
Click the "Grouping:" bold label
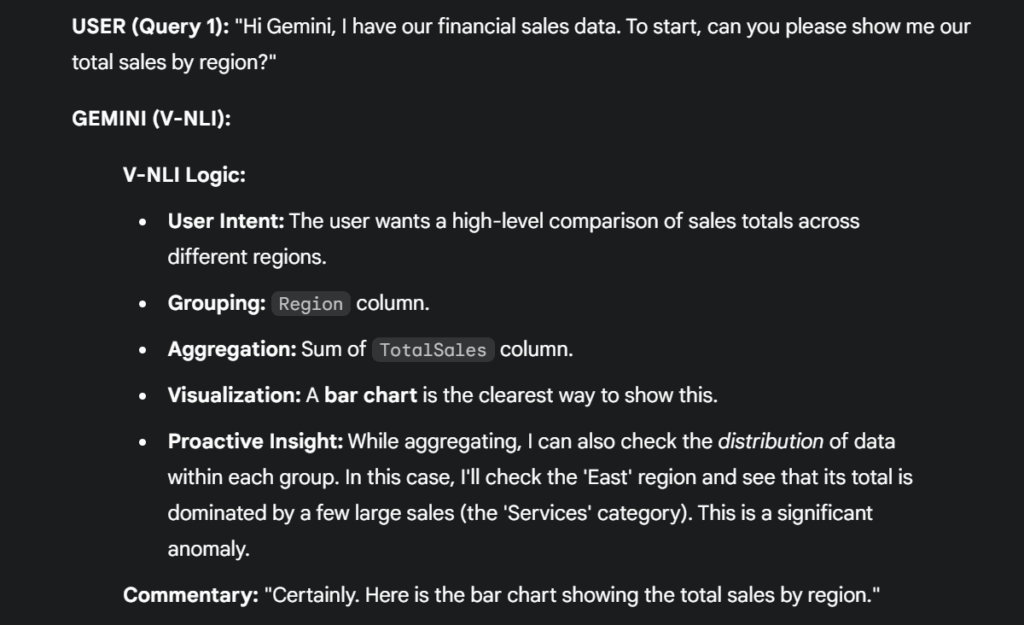(216, 303)
